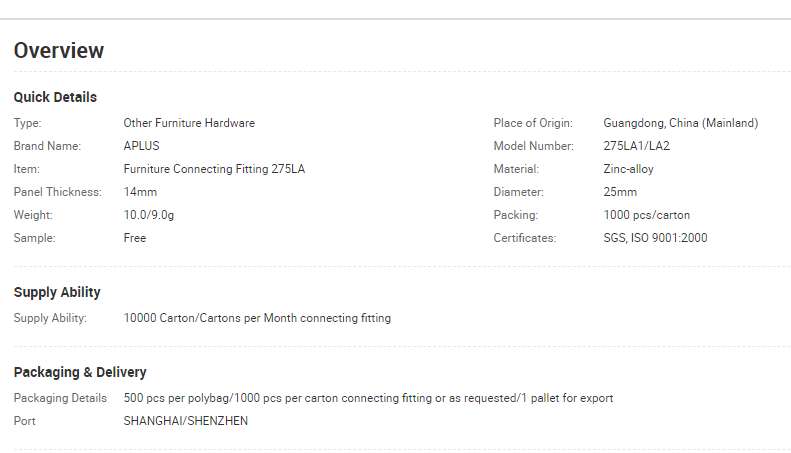Viewport: 791px width, 453px height.
Task: Click the Packaging & Delivery heading
Action: click(80, 372)
